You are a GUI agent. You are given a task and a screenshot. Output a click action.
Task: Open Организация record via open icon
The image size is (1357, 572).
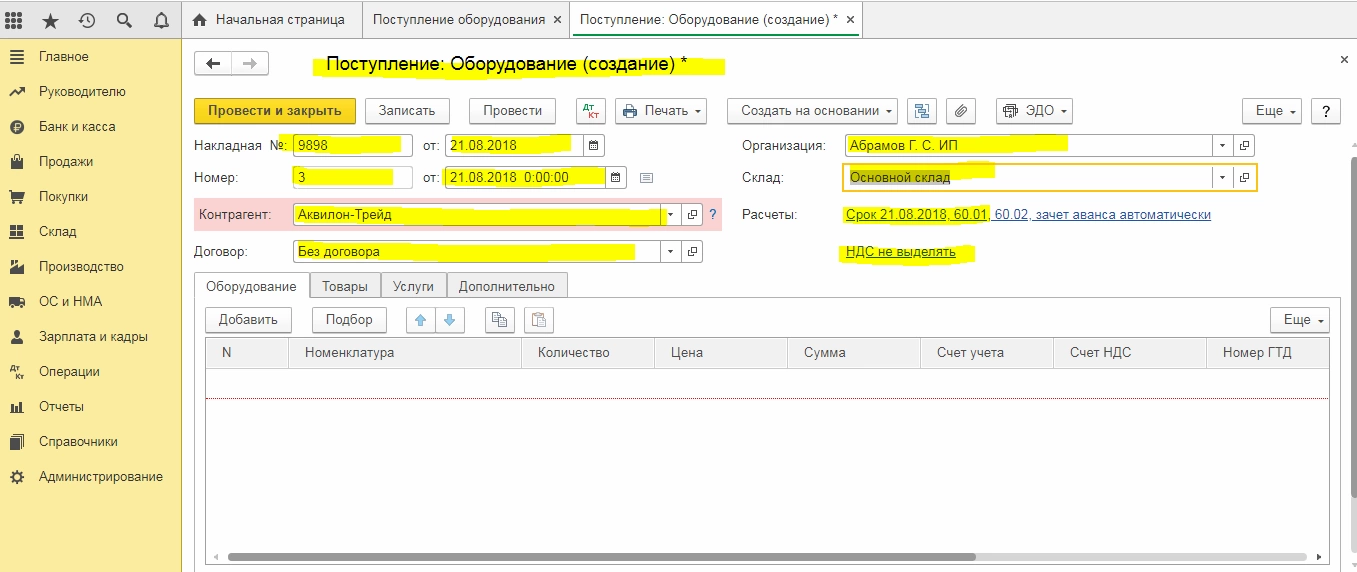tap(1244, 145)
